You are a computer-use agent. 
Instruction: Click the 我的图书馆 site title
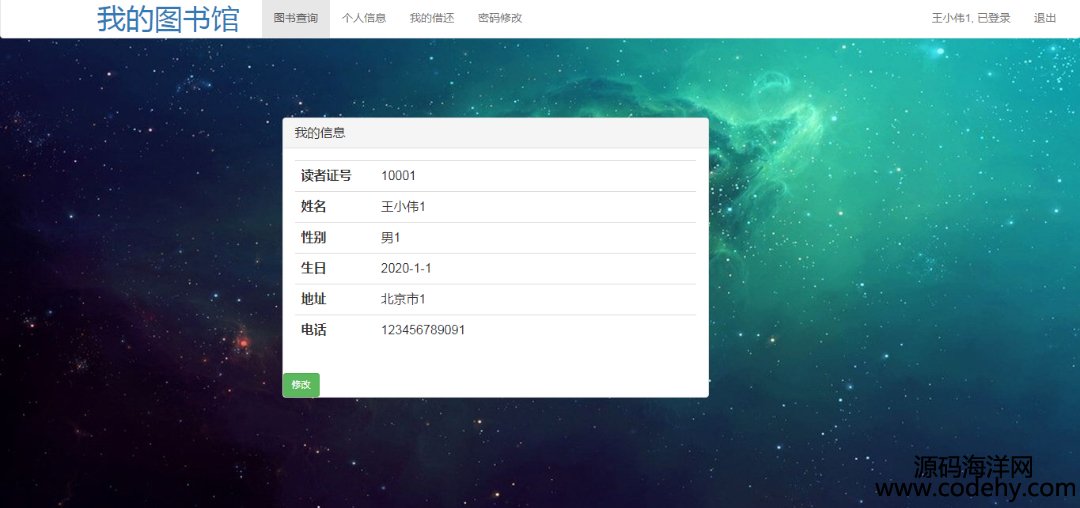tap(168, 19)
